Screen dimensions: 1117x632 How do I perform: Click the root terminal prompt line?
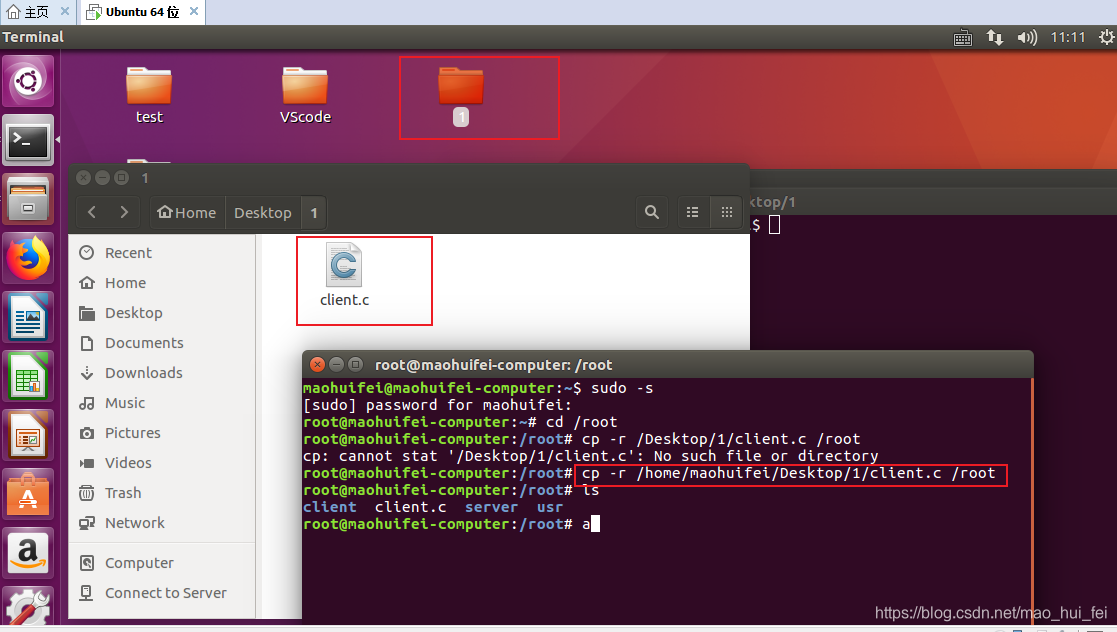point(452,524)
